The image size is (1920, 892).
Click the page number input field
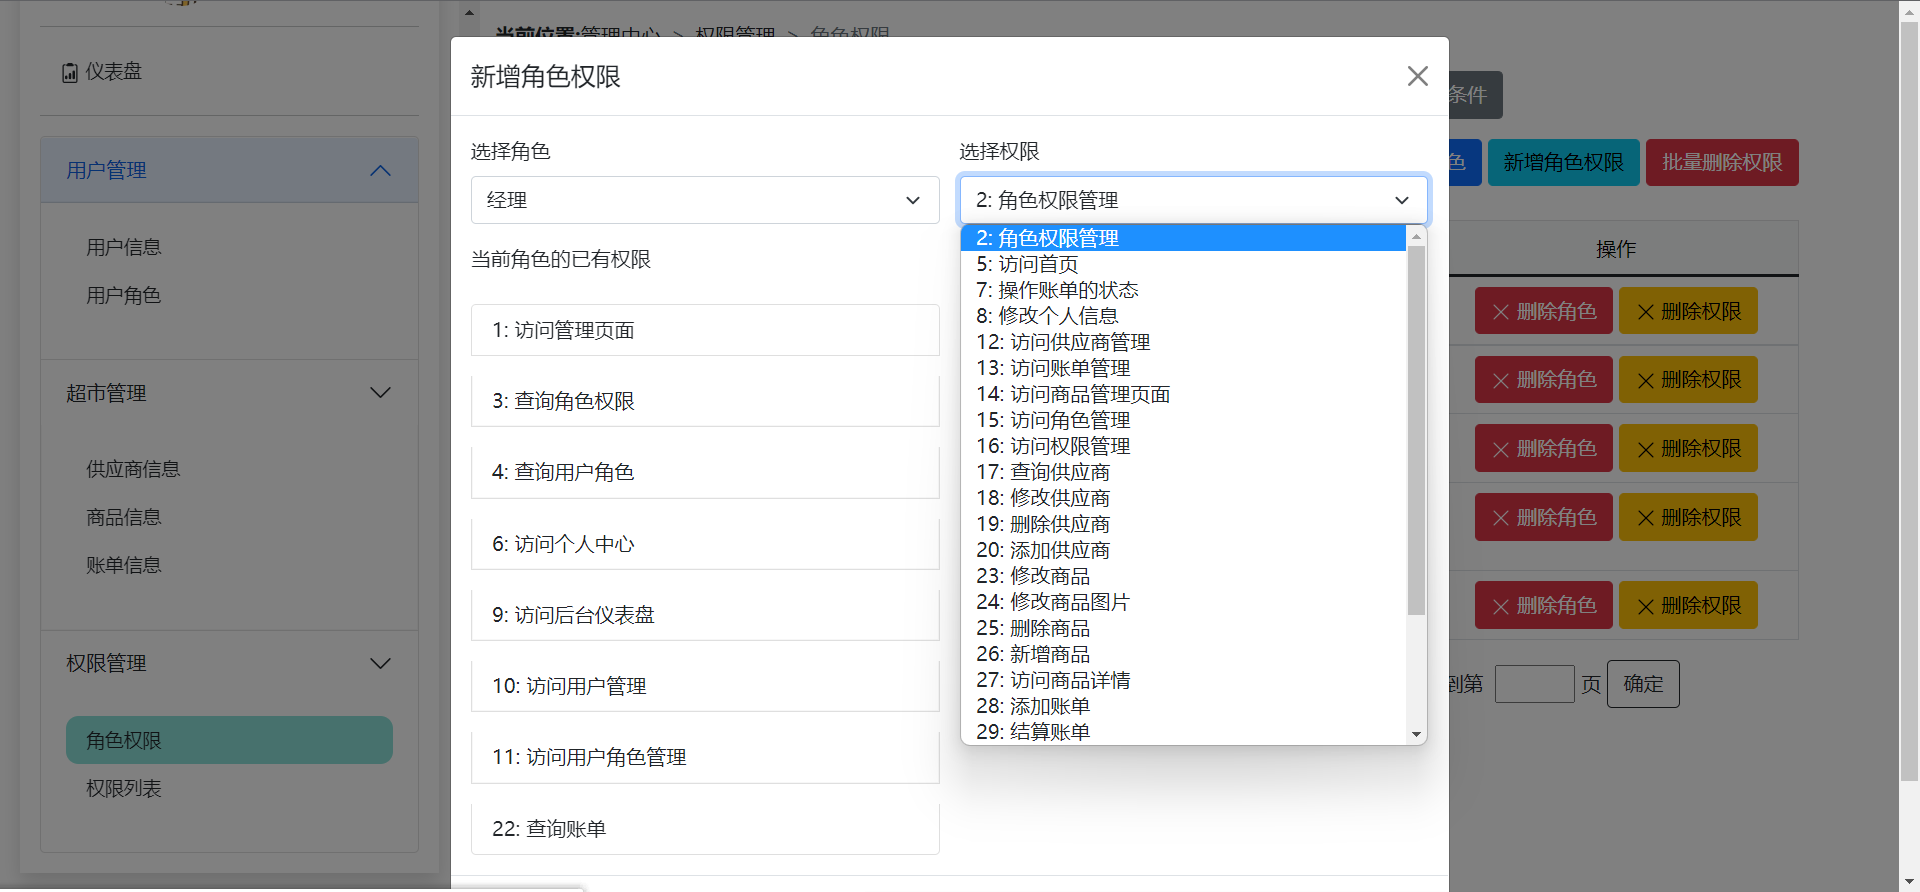point(1534,684)
